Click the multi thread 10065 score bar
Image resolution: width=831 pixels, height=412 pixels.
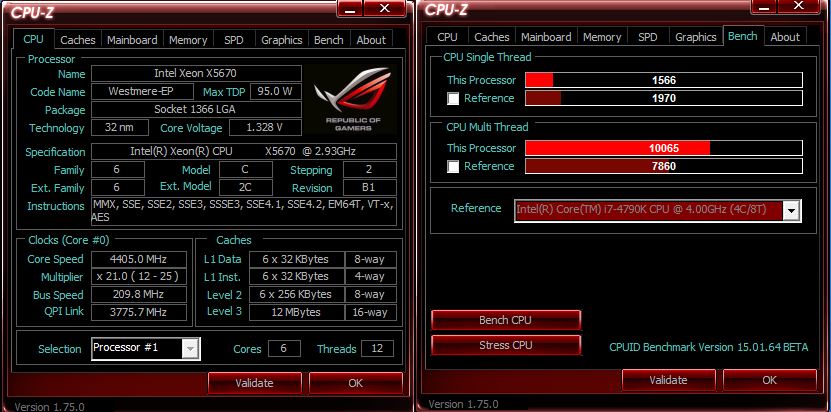664,148
